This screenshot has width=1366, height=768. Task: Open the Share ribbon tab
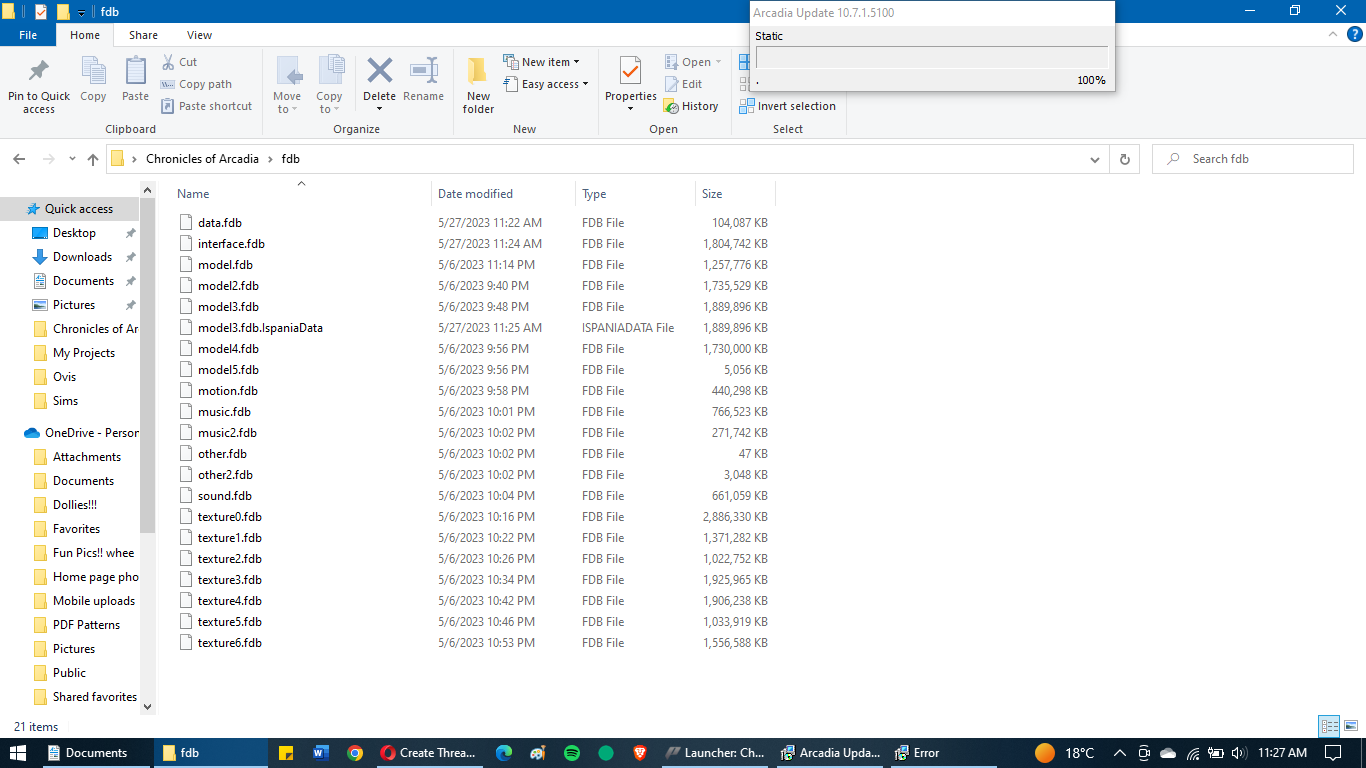143,35
